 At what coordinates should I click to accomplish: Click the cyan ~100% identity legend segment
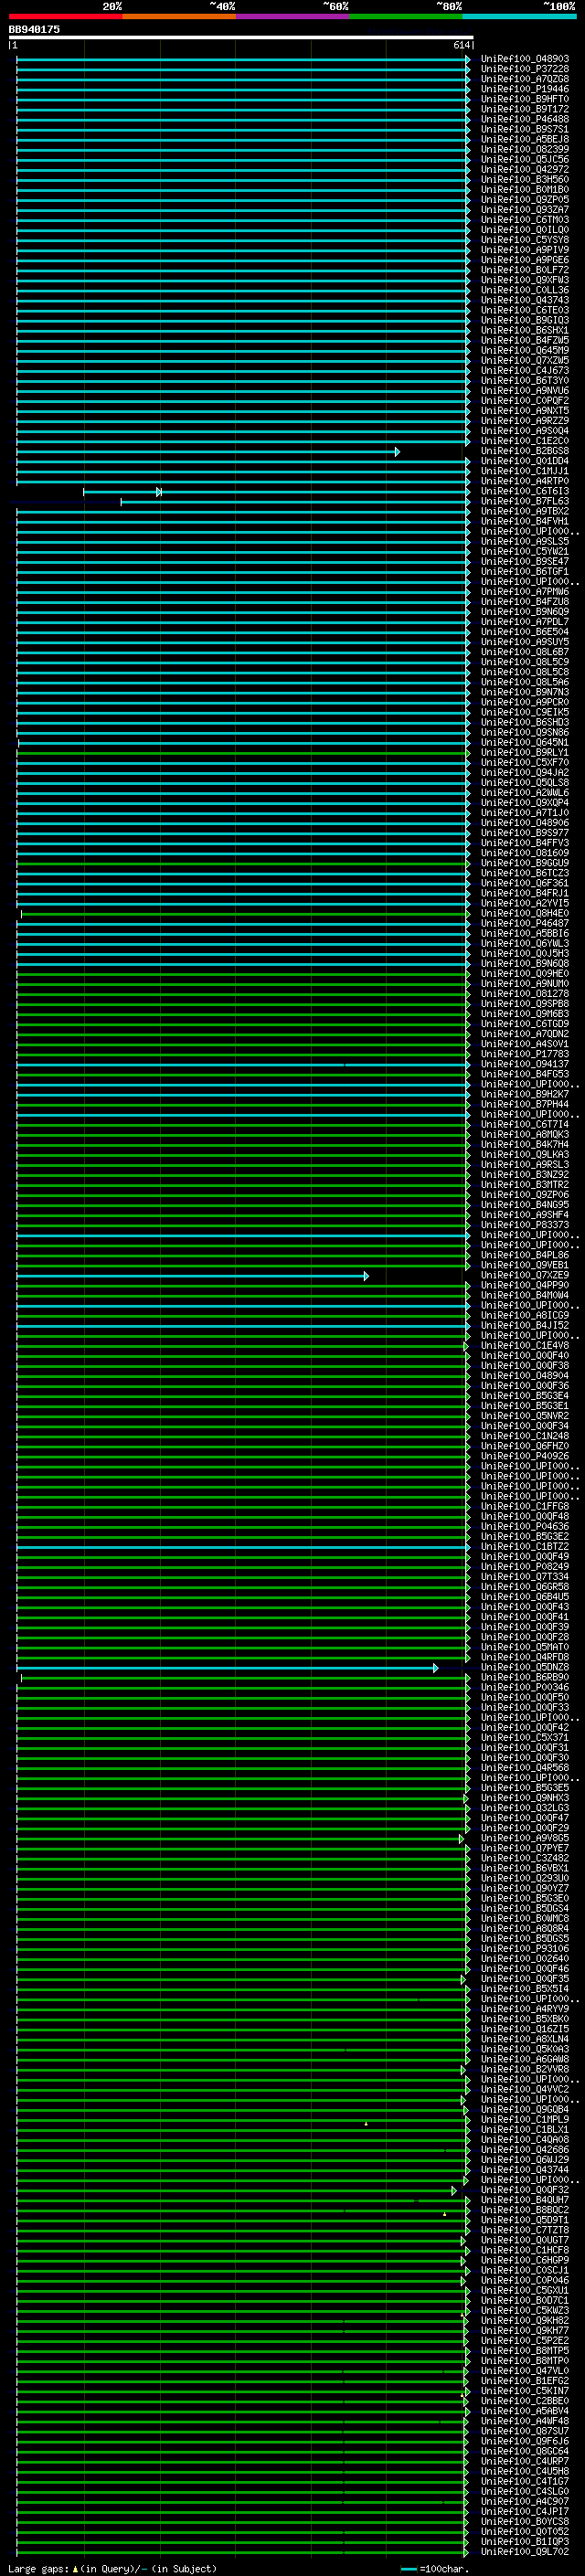[519, 16]
